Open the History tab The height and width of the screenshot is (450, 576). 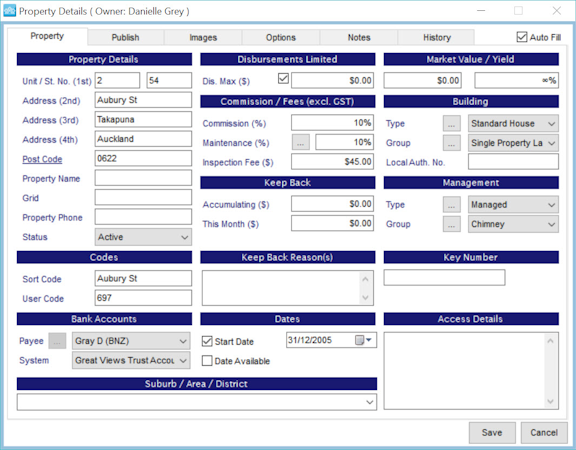(x=436, y=37)
